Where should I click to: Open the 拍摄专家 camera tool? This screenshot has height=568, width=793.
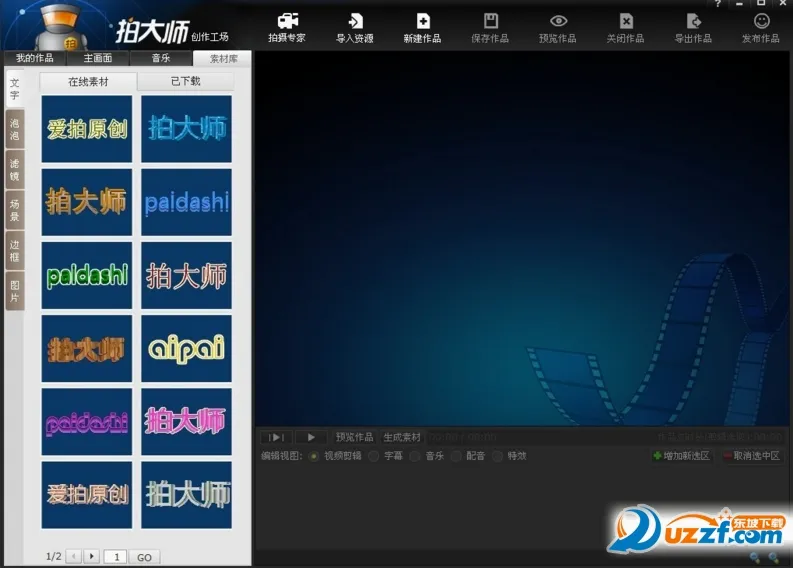point(287,27)
